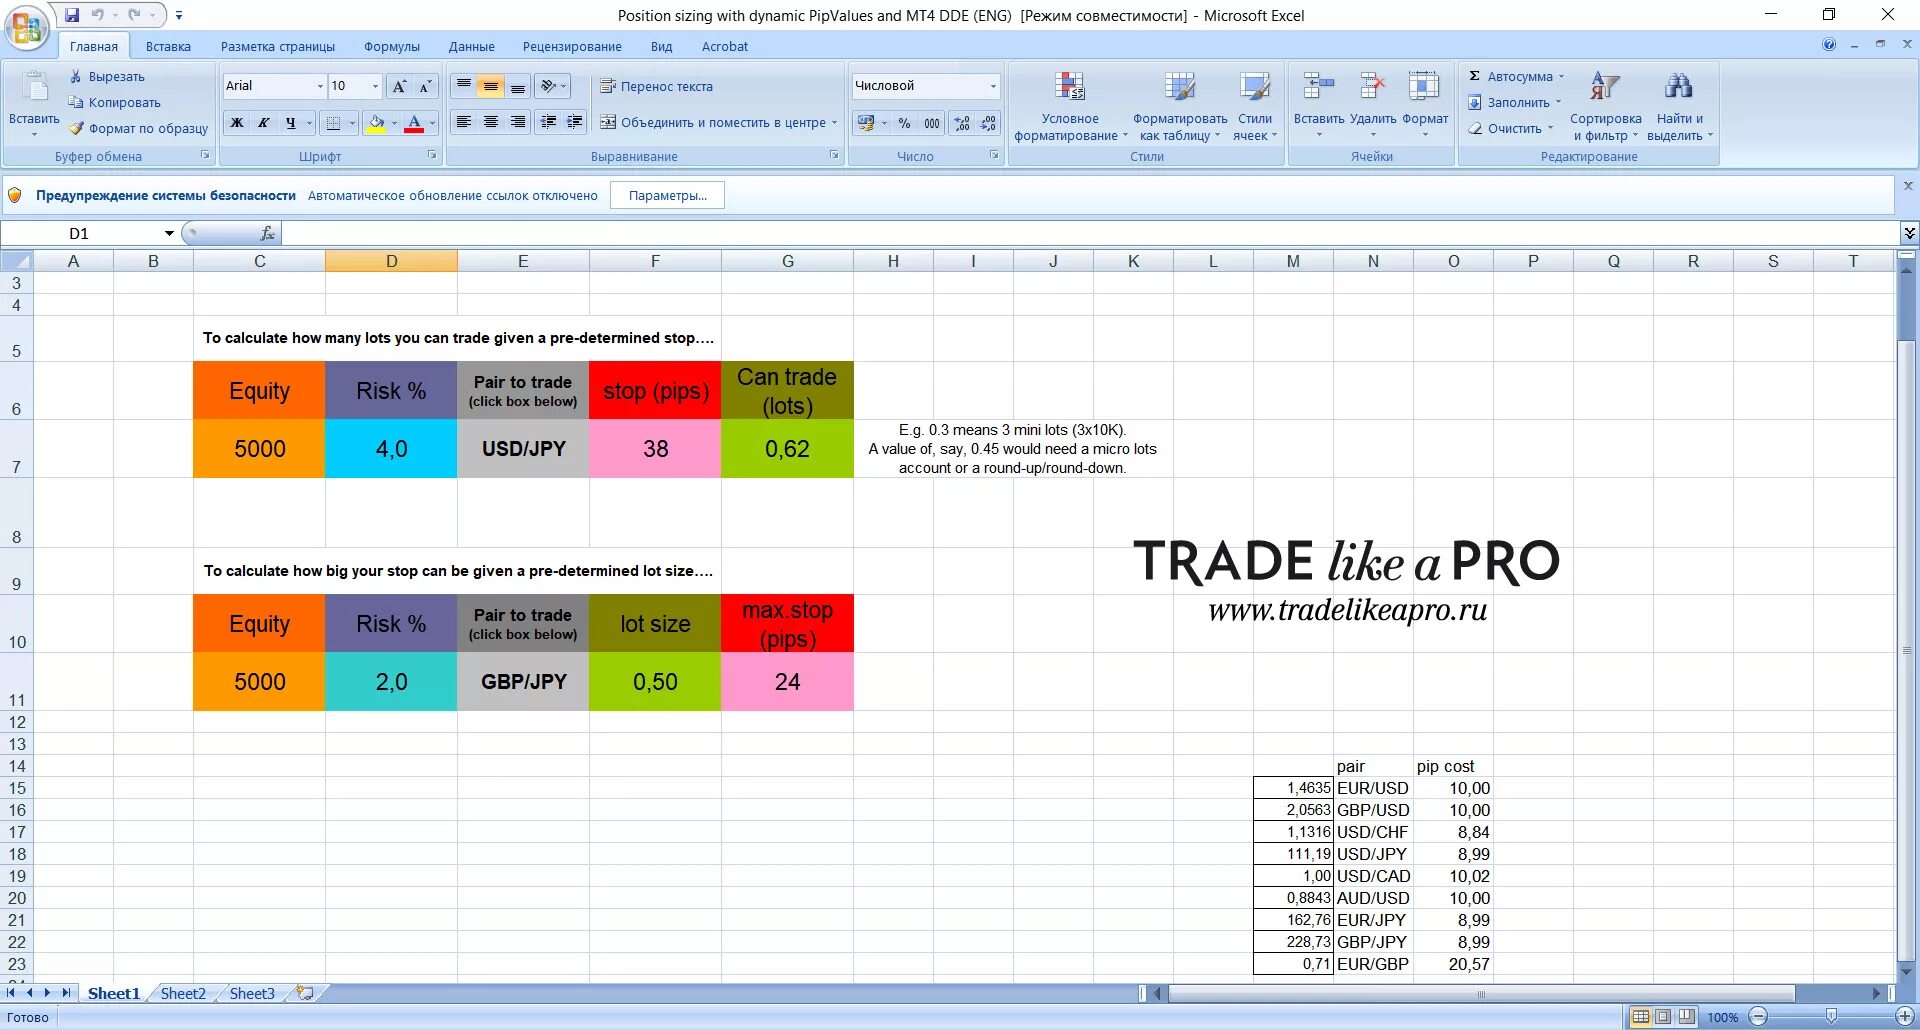1920x1030 pixels.
Task: Expand Merge & Center dropdown arrow
Action: click(x=834, y=123)
